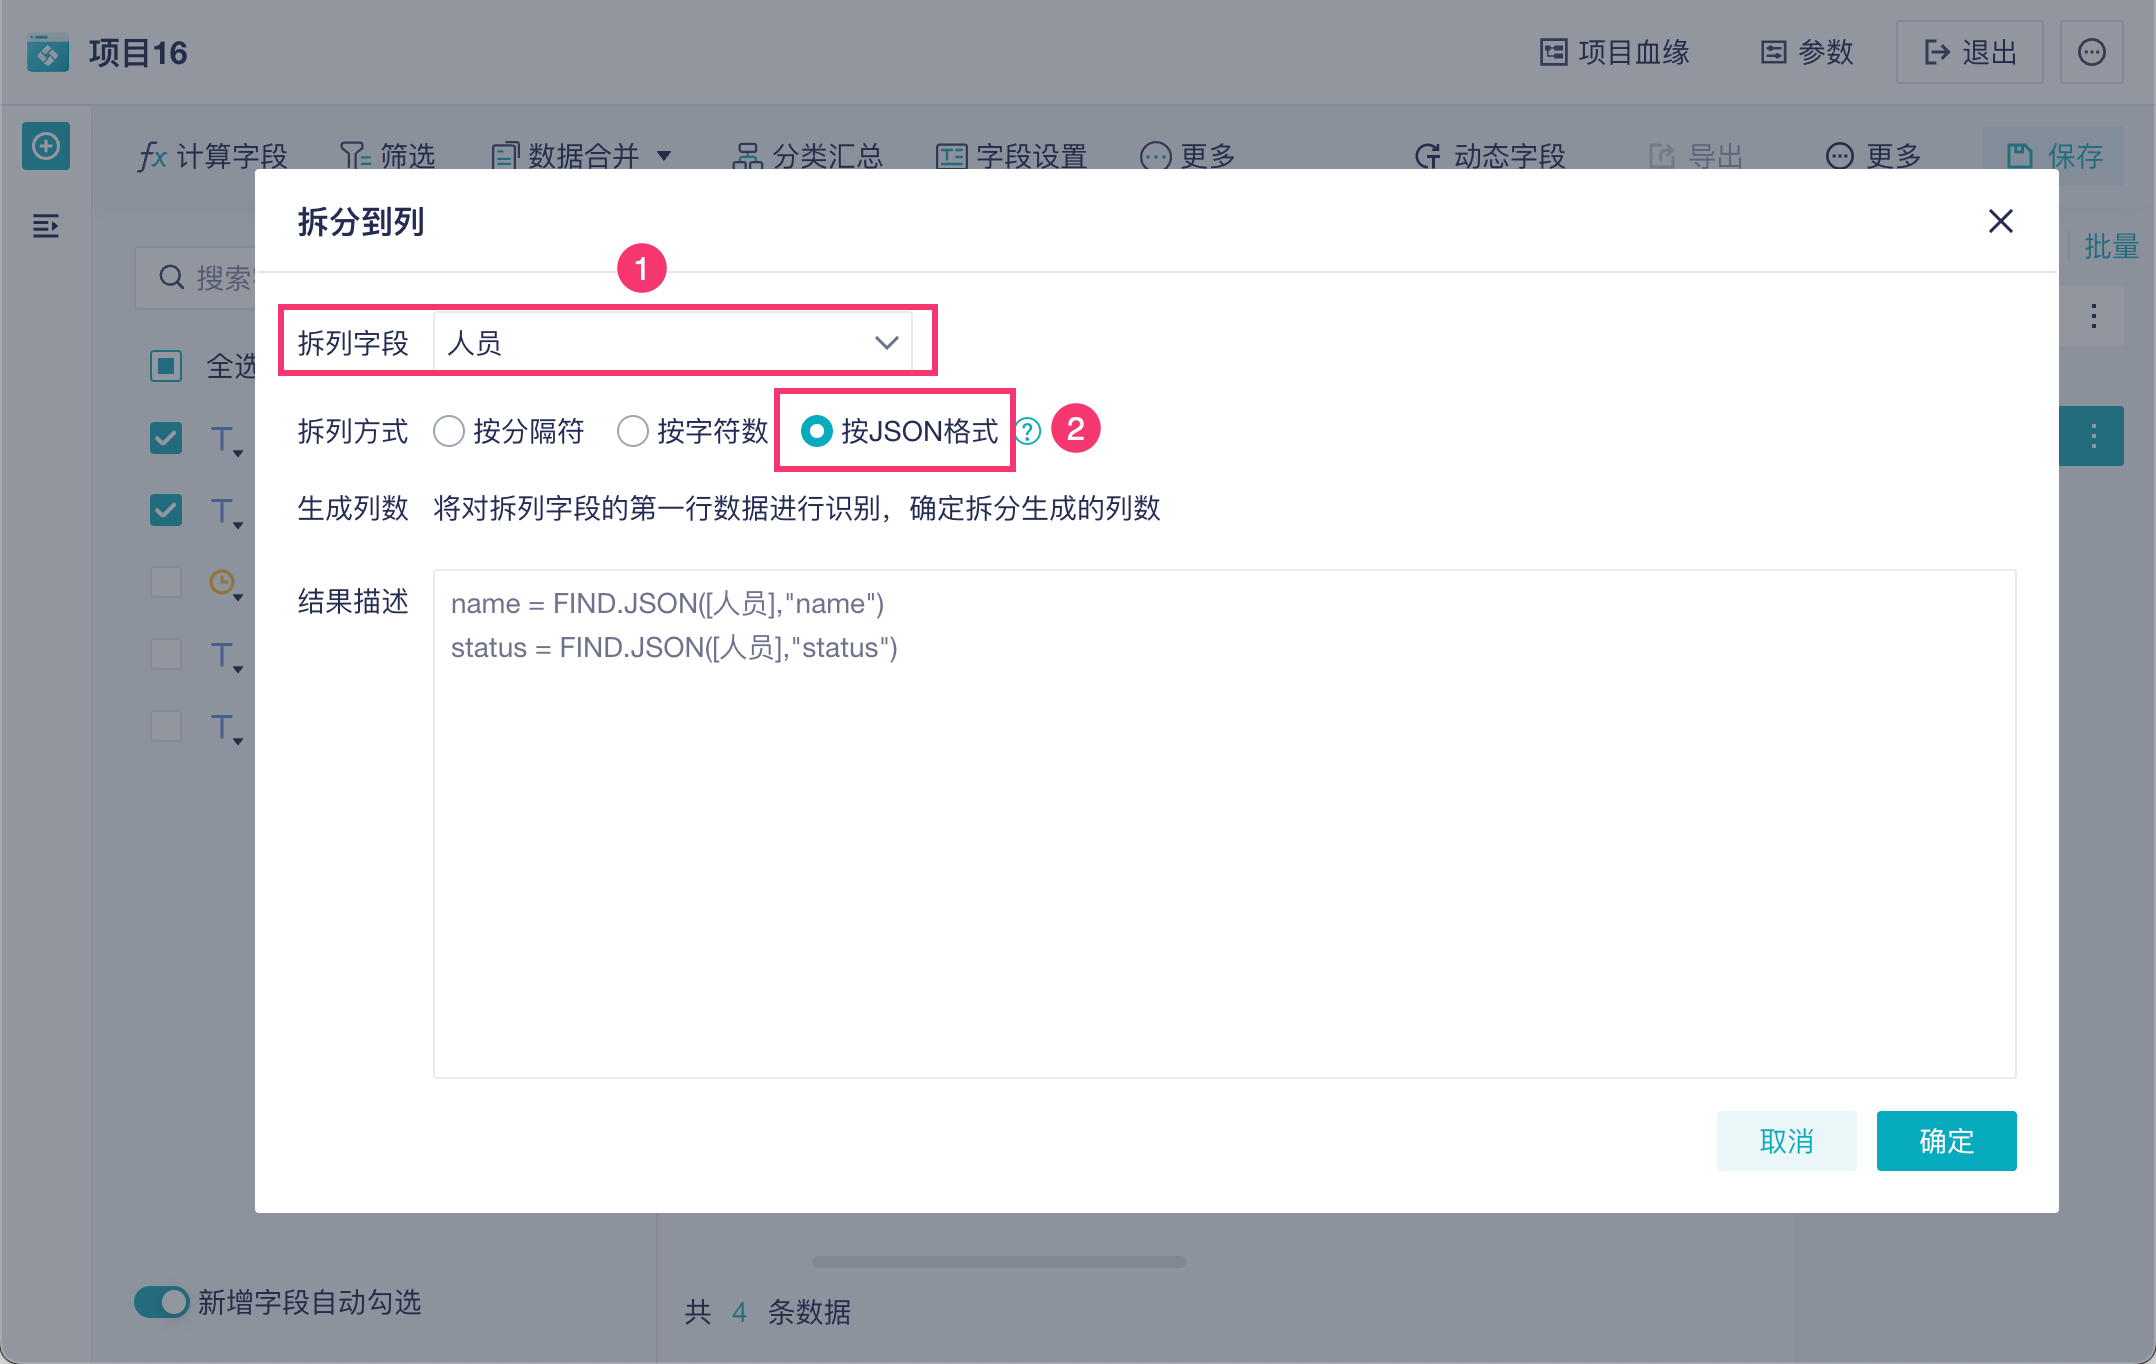Image resolution: width=2156 pixels, height=1364 pixels.
Task: Open the first text field type dropdown
Action: click(226, 440)
